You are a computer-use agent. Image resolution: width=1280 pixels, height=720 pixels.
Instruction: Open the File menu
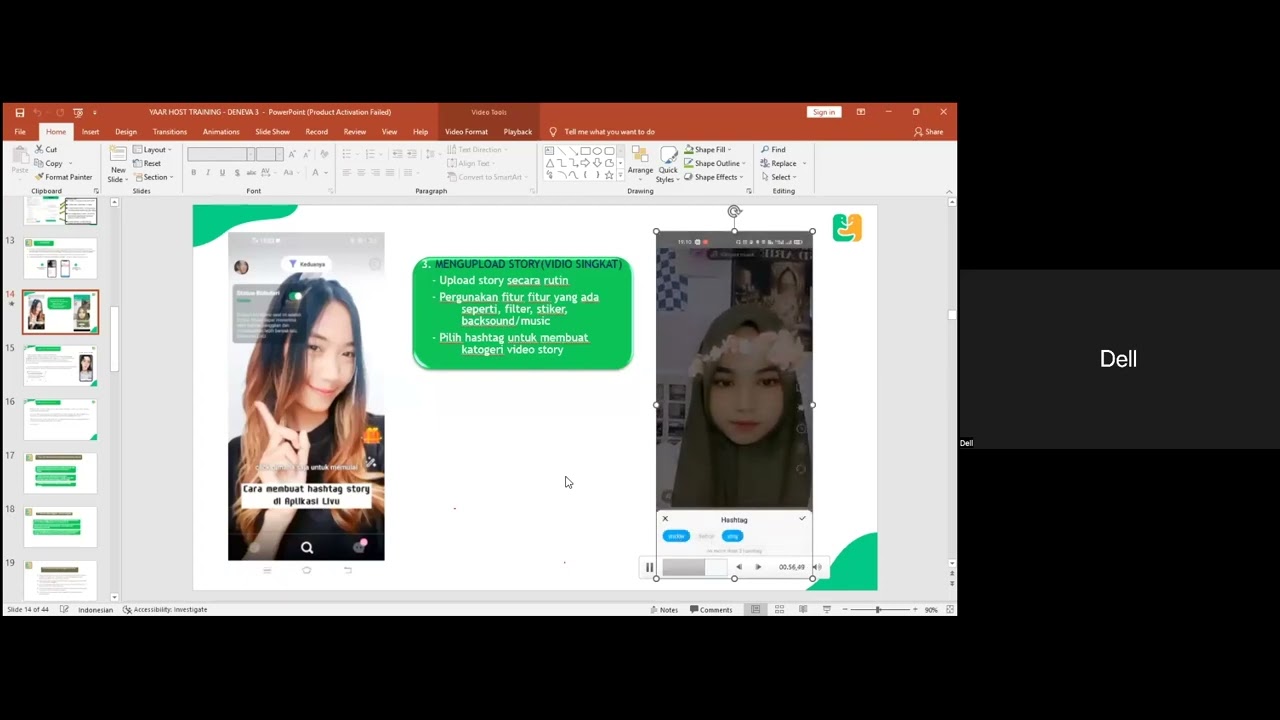pyautogui.click(x=20, y=131)
